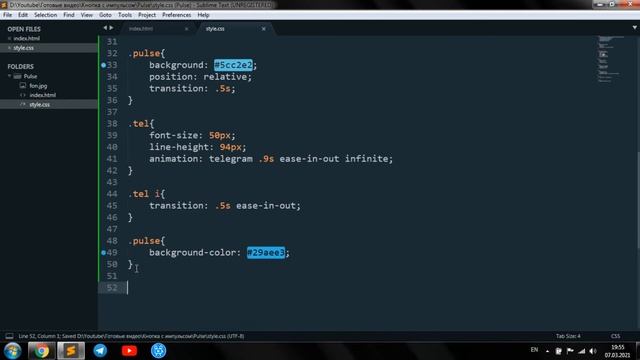Click the minimap code preview
This screenshot has height=360, width=640.
[610, 59]
